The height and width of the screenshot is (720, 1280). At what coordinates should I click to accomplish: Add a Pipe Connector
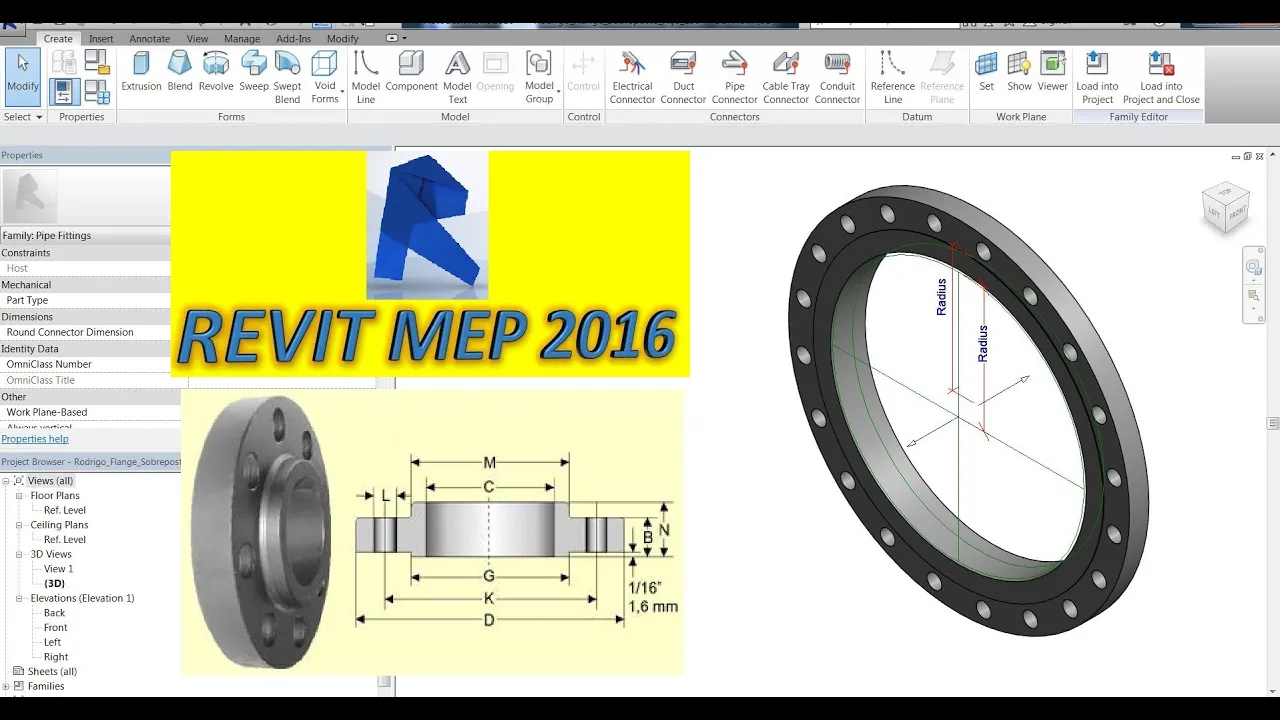(x=735, y=78)
